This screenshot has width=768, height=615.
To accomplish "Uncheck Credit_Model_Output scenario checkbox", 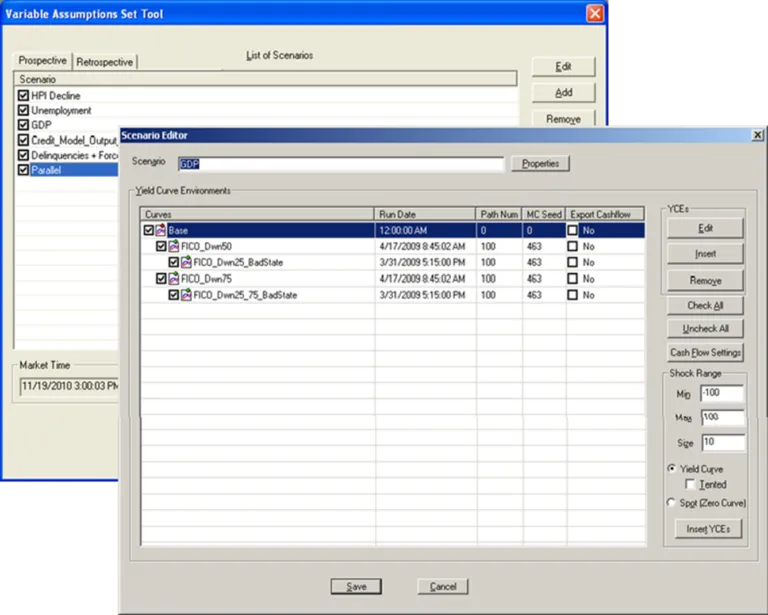I will click(23, 140).
